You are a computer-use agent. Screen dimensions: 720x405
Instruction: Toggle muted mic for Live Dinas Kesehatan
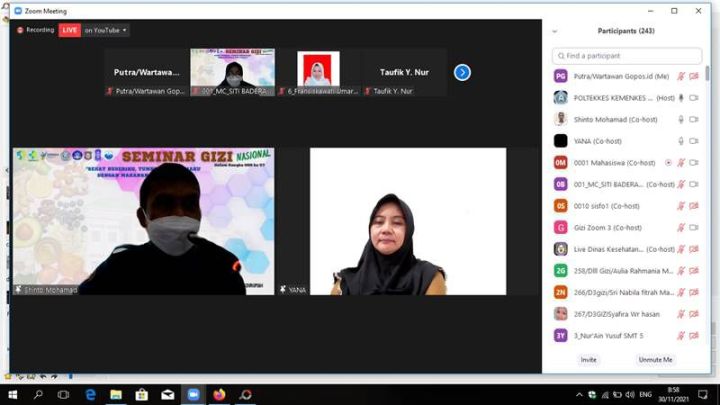coord(681,249)
